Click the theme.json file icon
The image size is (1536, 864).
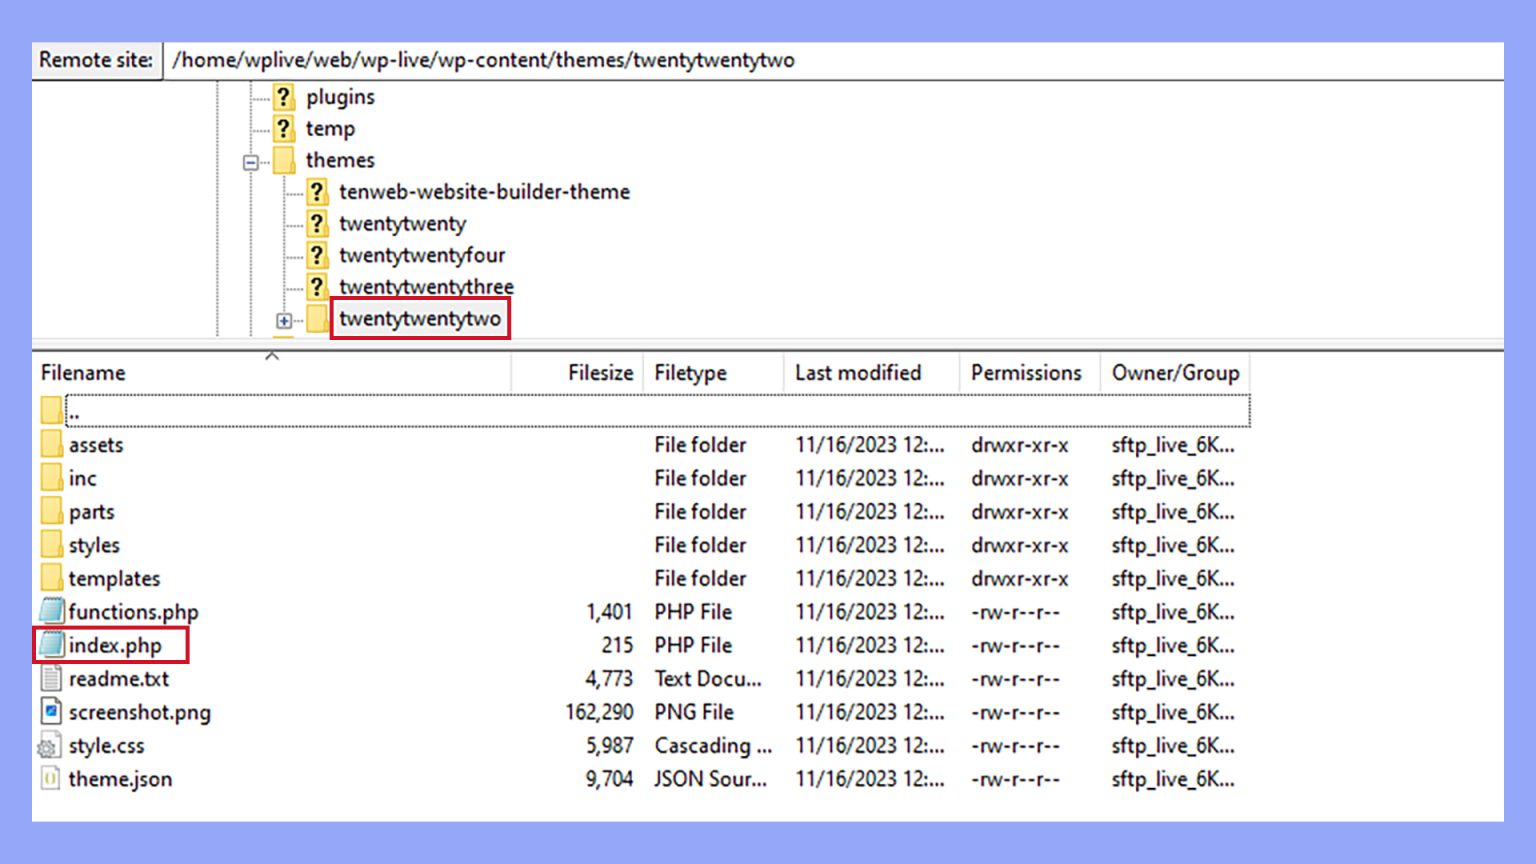[x=51, y=779]
